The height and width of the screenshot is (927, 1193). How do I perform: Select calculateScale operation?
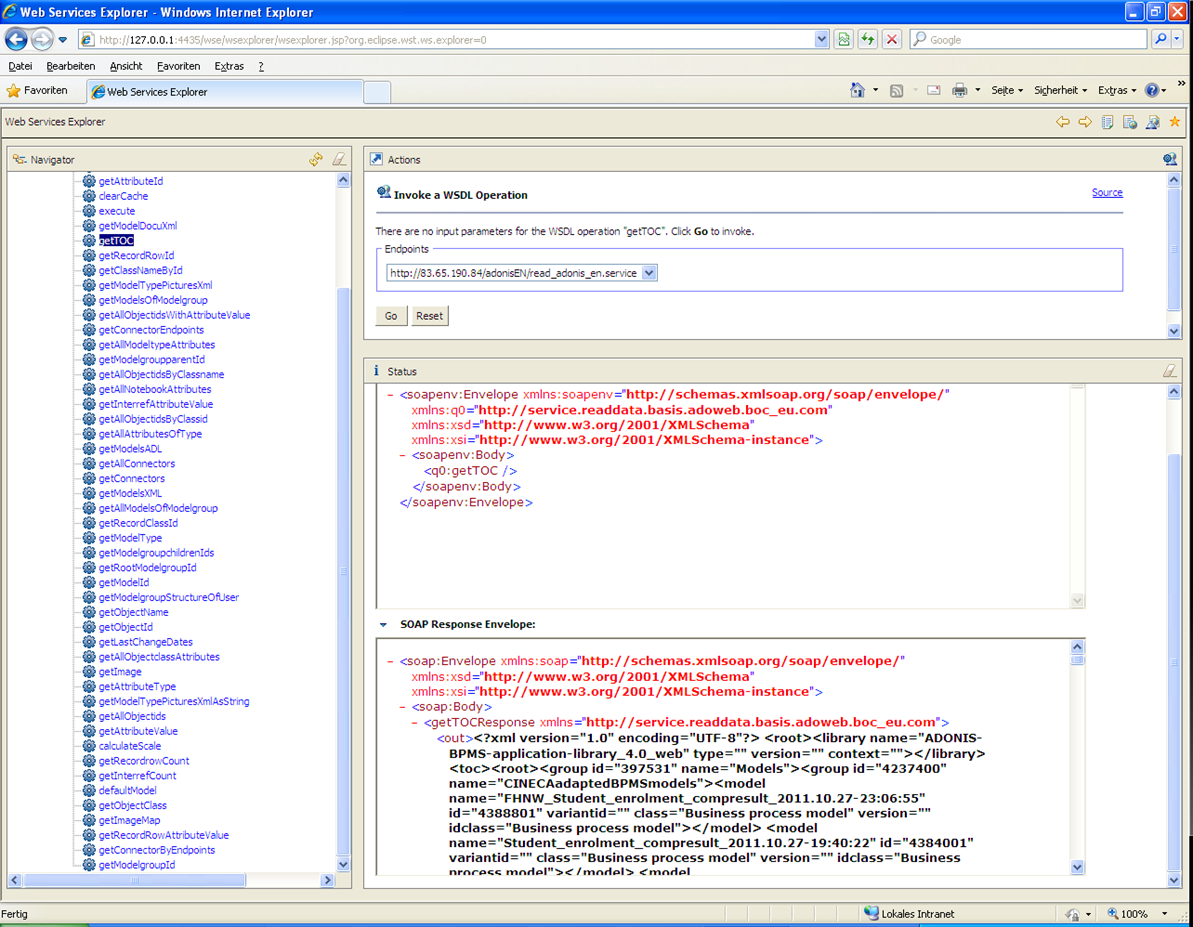tap(129, 746)
